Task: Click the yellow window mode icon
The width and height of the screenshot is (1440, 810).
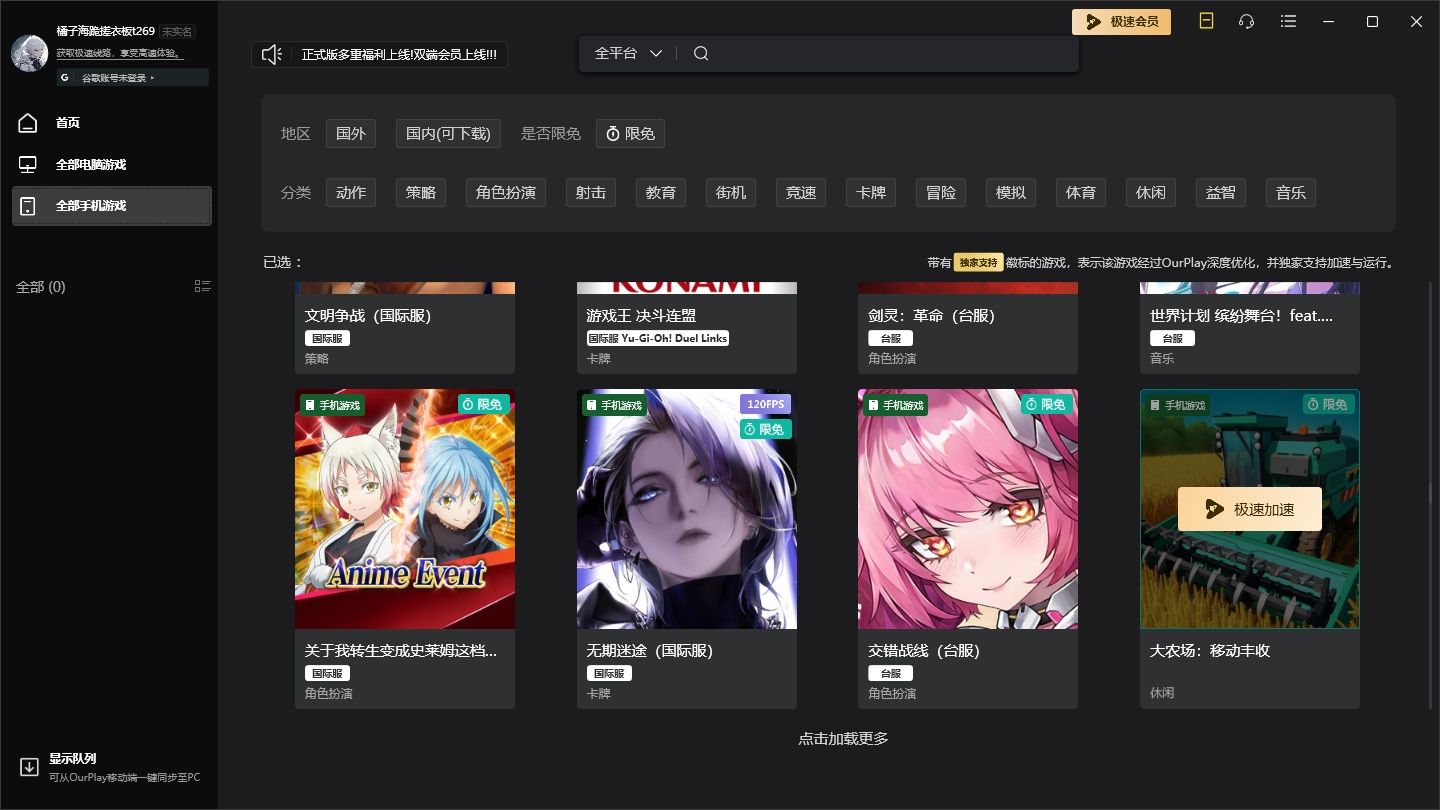Action: (1206, 21)
